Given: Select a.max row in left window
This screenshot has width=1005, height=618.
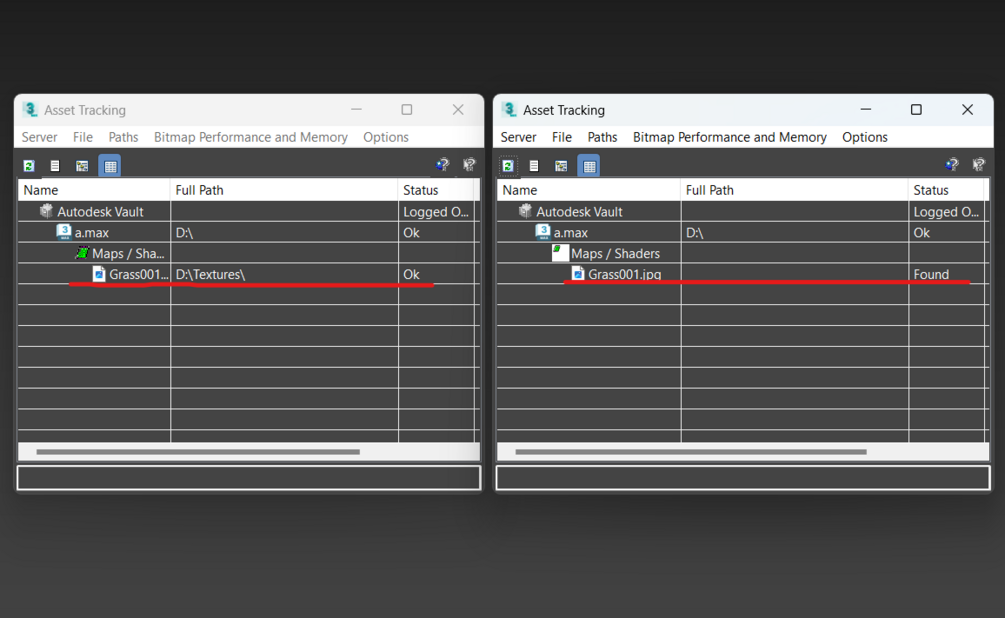Looking at the screenshot, I should click(249, 232).
